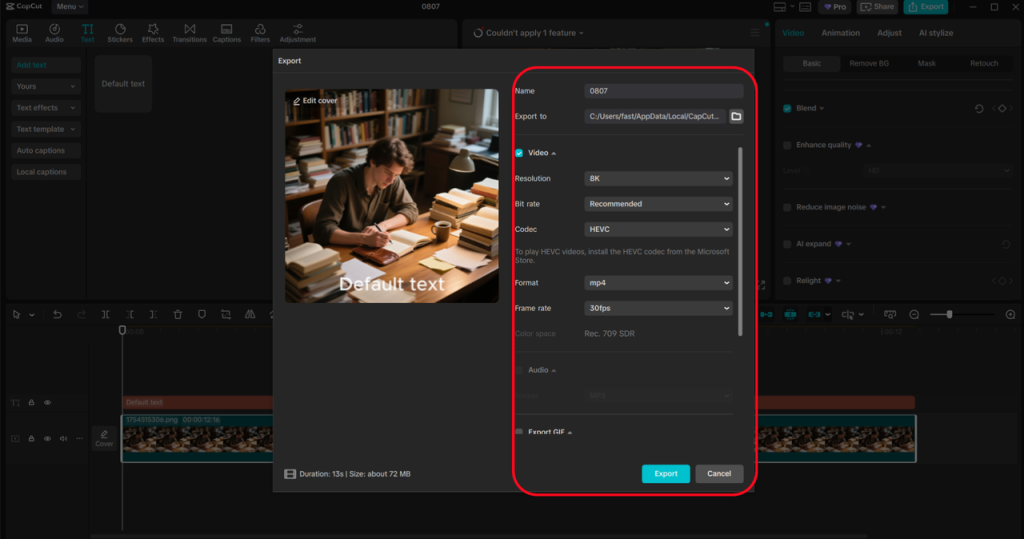Click the Edit cover pencil icon
The width and height of the screenshot is (1024, 539).
click(x=297, y=101)
